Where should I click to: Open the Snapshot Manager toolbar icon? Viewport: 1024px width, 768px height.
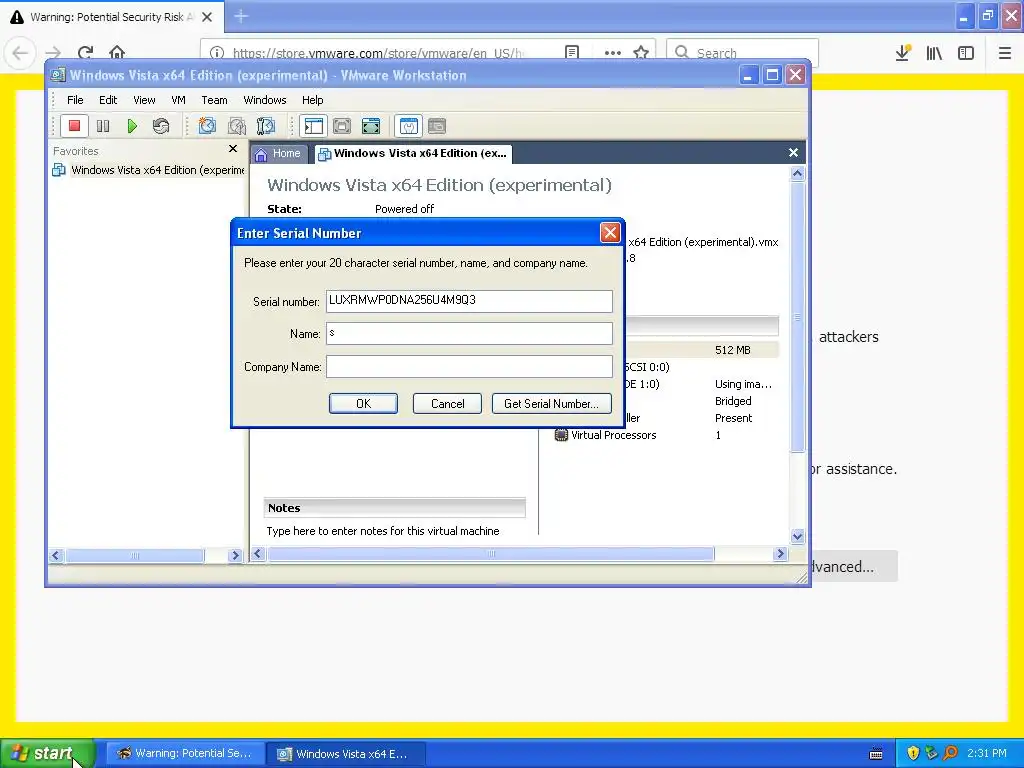pos(266,126)
